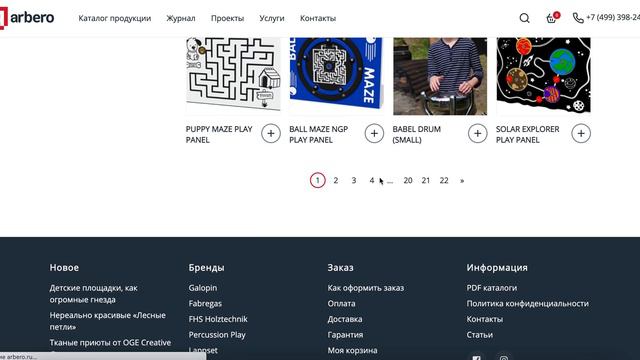Call the +7 (499) phone number link
Image resolution: width=640 pixels, height=360 pixels.
click(x=613, y=18)
